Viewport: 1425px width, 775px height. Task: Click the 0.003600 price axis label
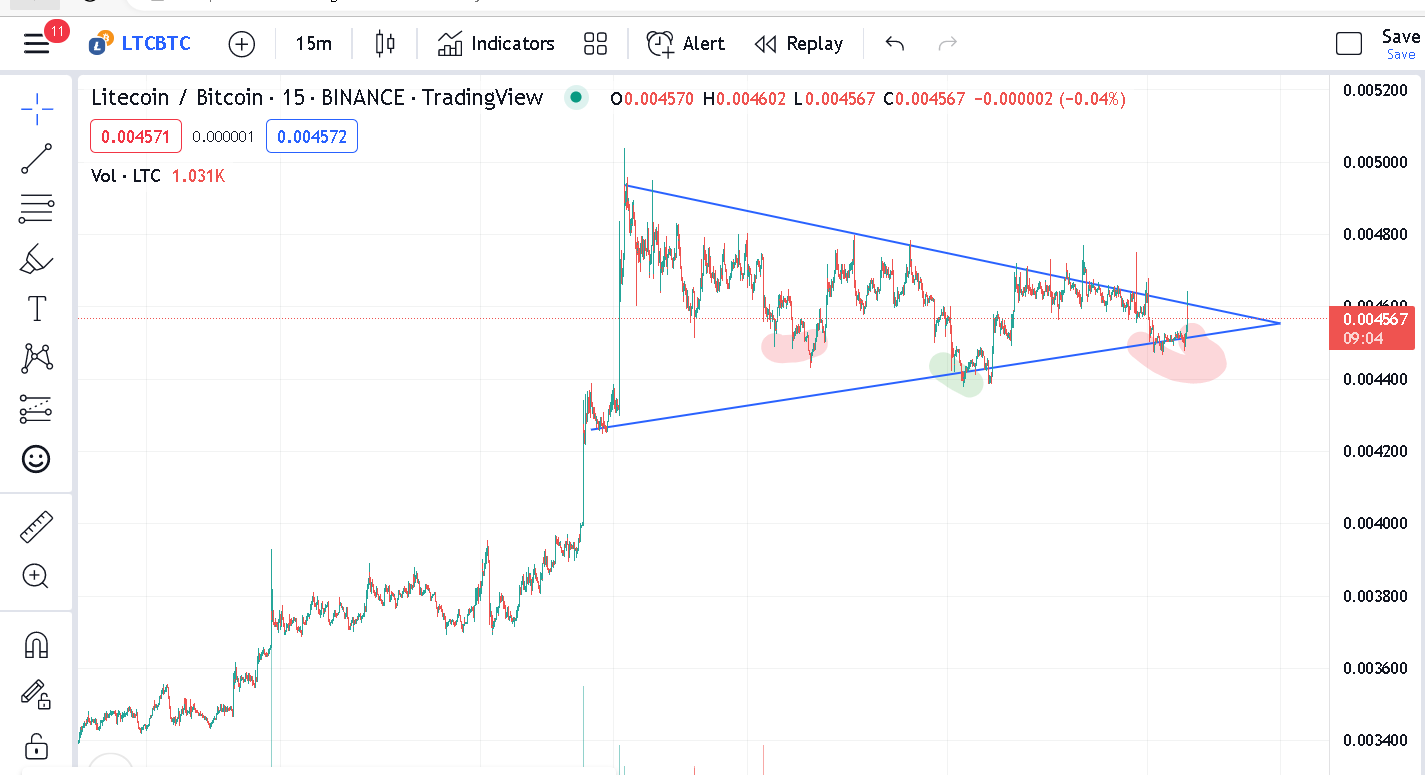[1375, 669]
